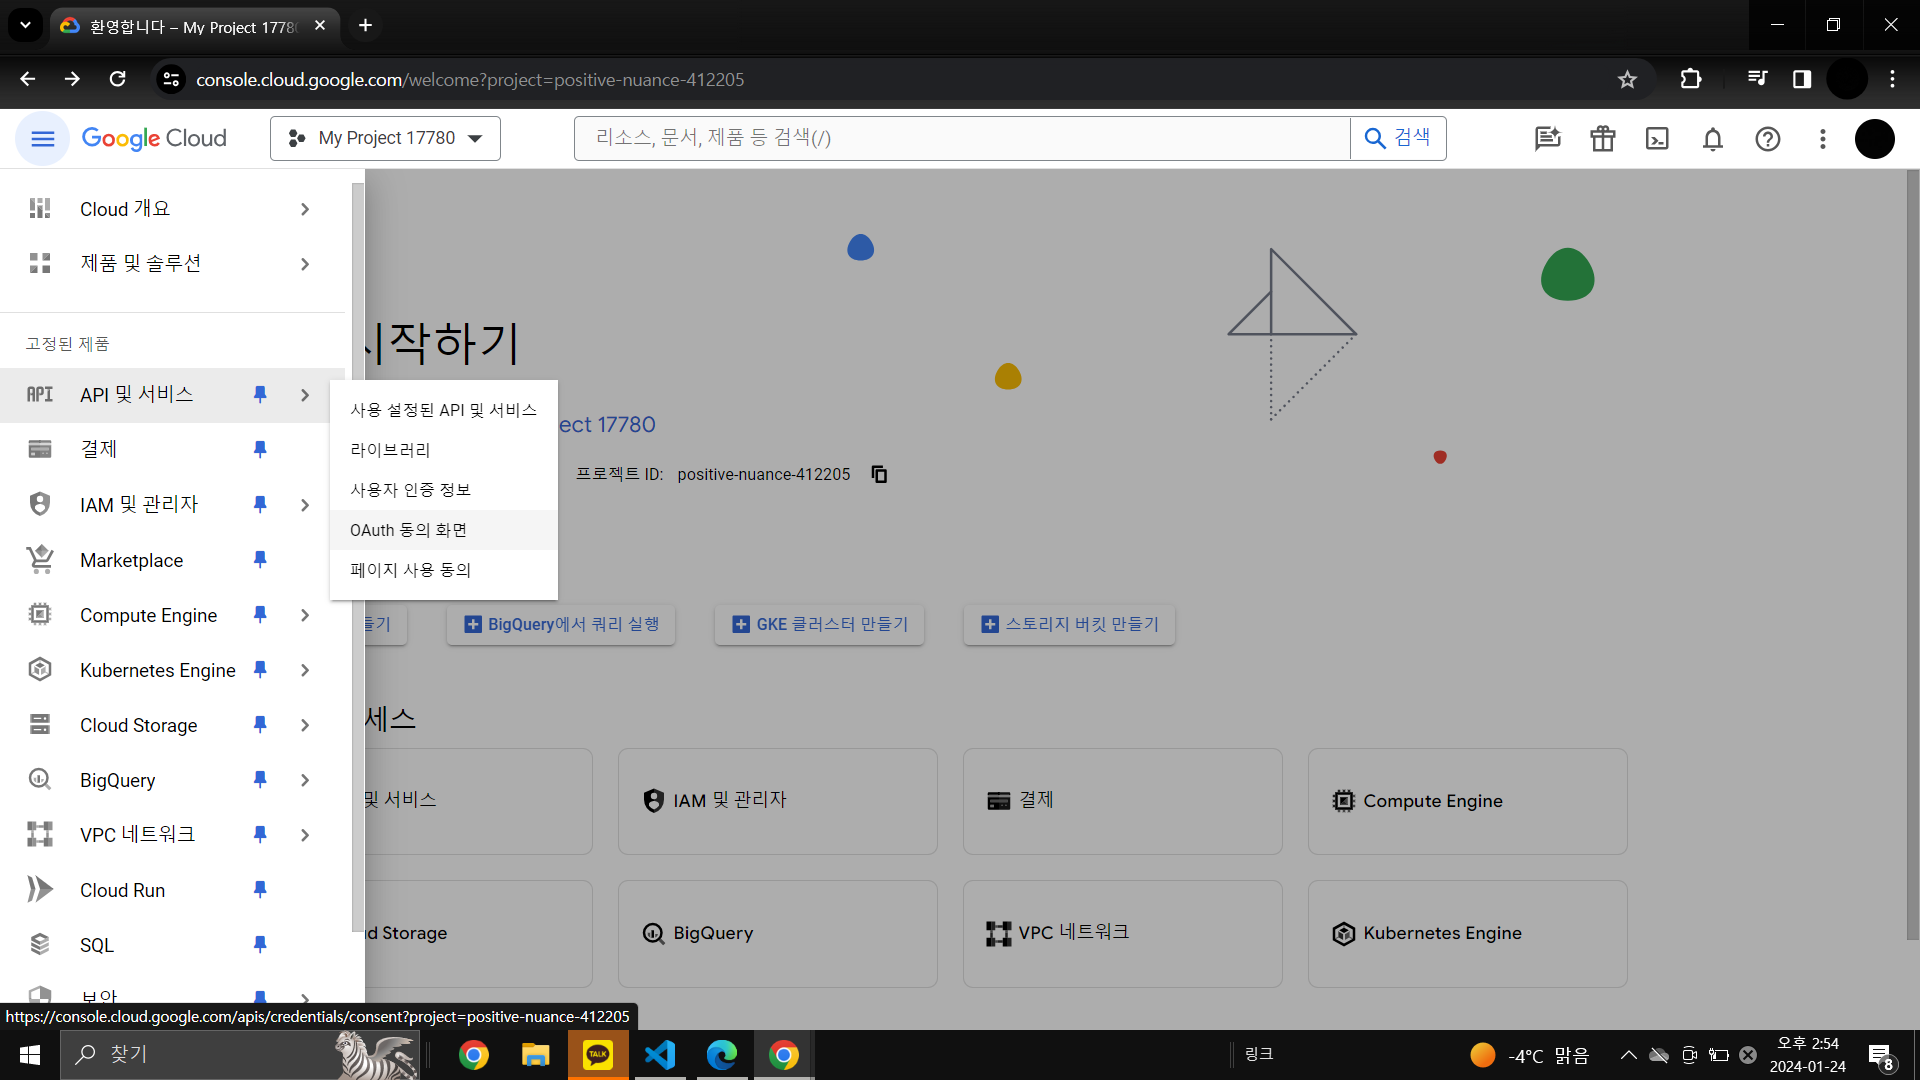Viewport: 1920px width, 1080px height.
Task: Toggle the pin next to SQL
Action: 260,945
